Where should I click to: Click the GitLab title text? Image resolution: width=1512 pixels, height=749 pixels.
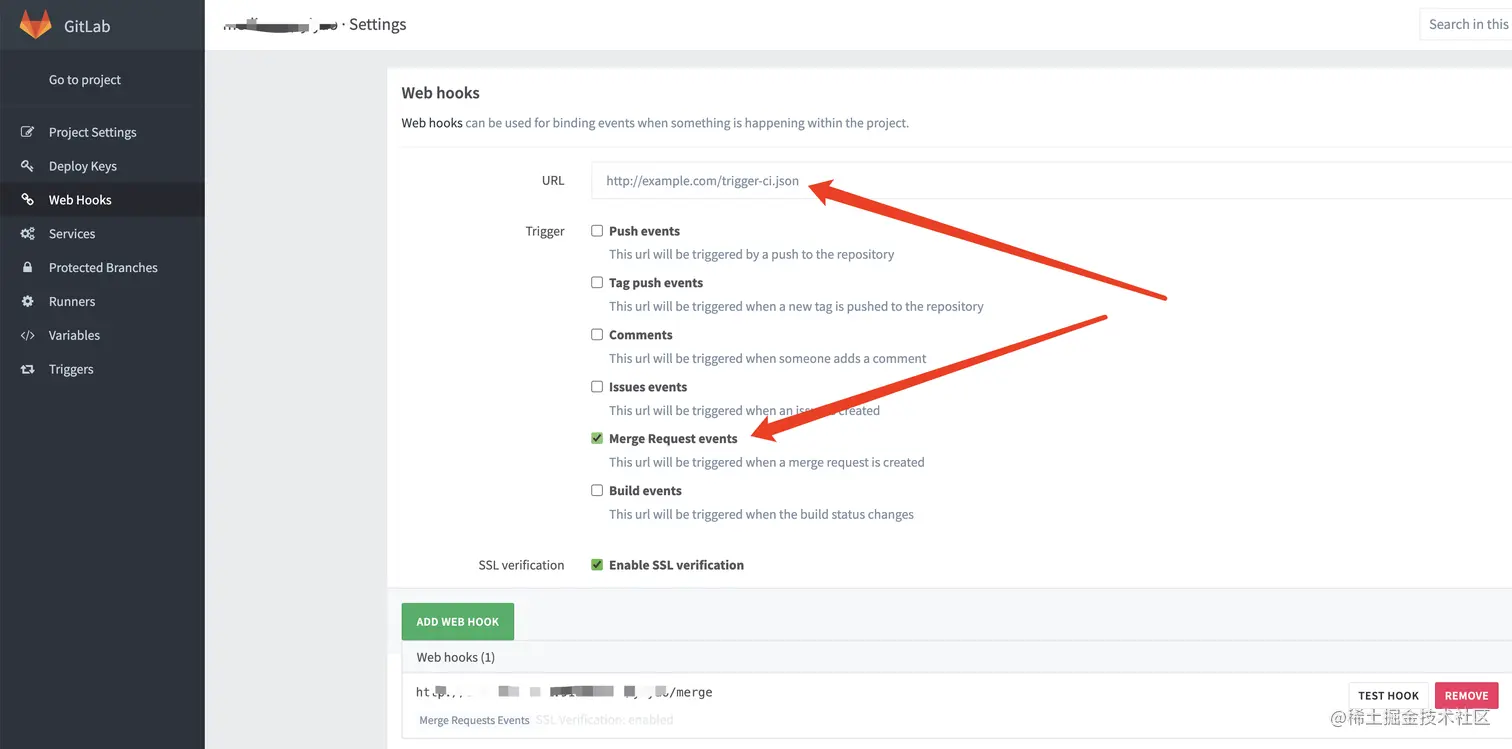click(87, 26)
